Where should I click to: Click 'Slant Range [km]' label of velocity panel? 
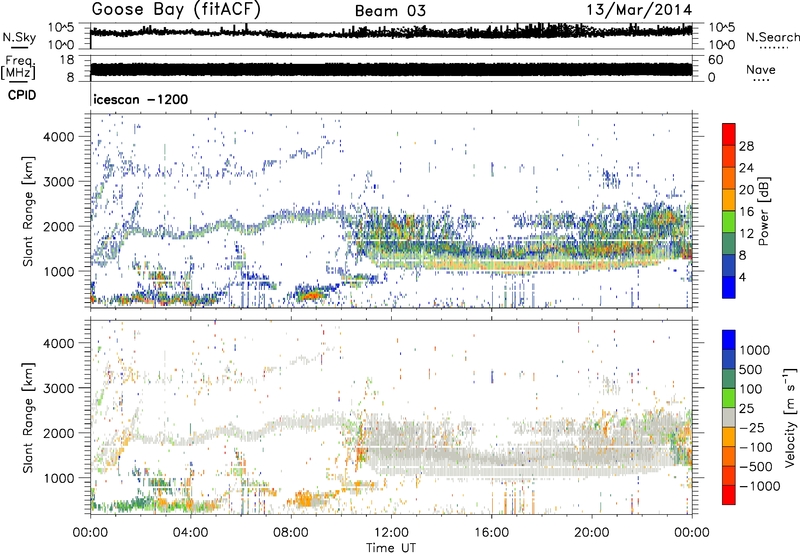[29, 417]
